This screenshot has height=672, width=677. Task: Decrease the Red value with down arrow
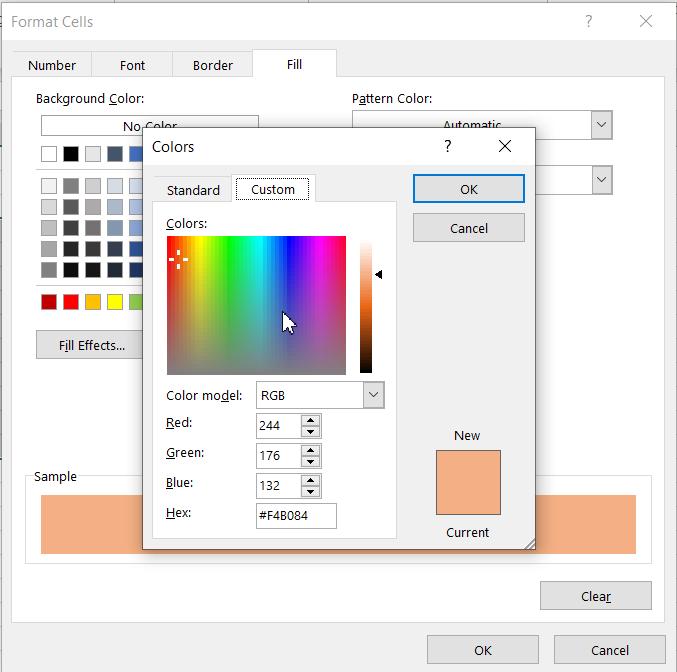311,432
